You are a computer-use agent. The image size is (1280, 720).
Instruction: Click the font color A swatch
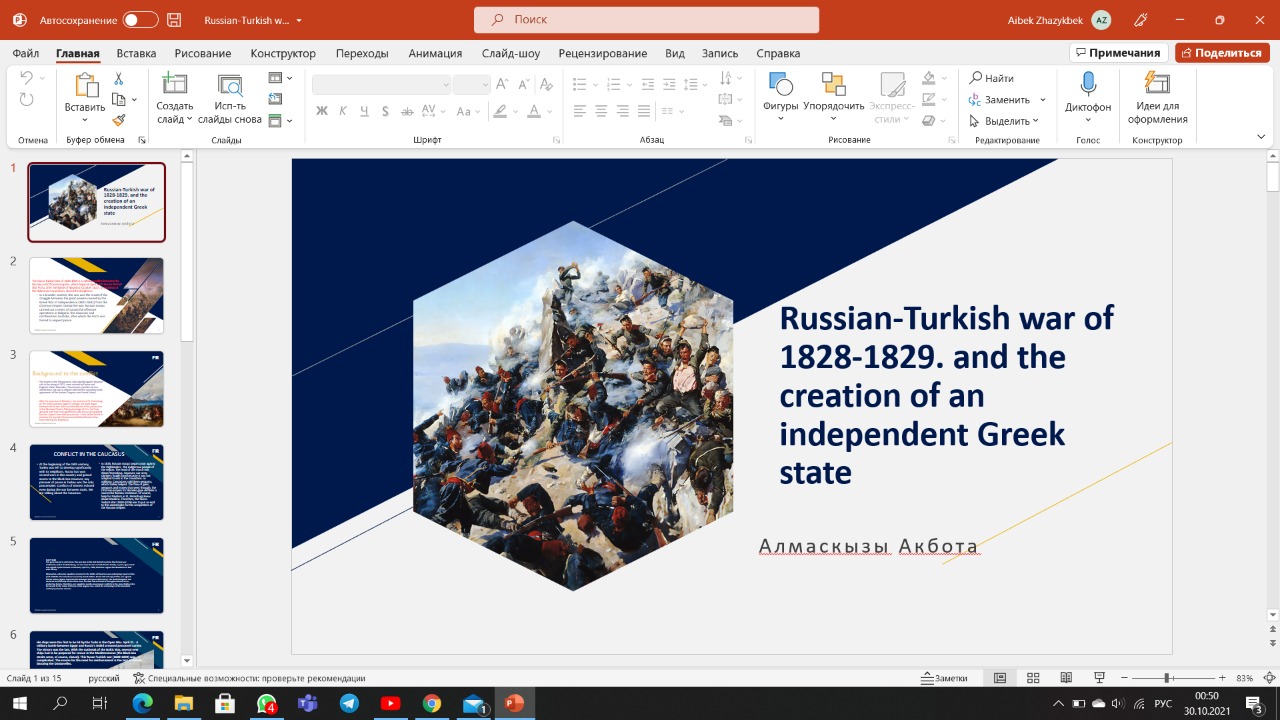(x=534, y=111)
